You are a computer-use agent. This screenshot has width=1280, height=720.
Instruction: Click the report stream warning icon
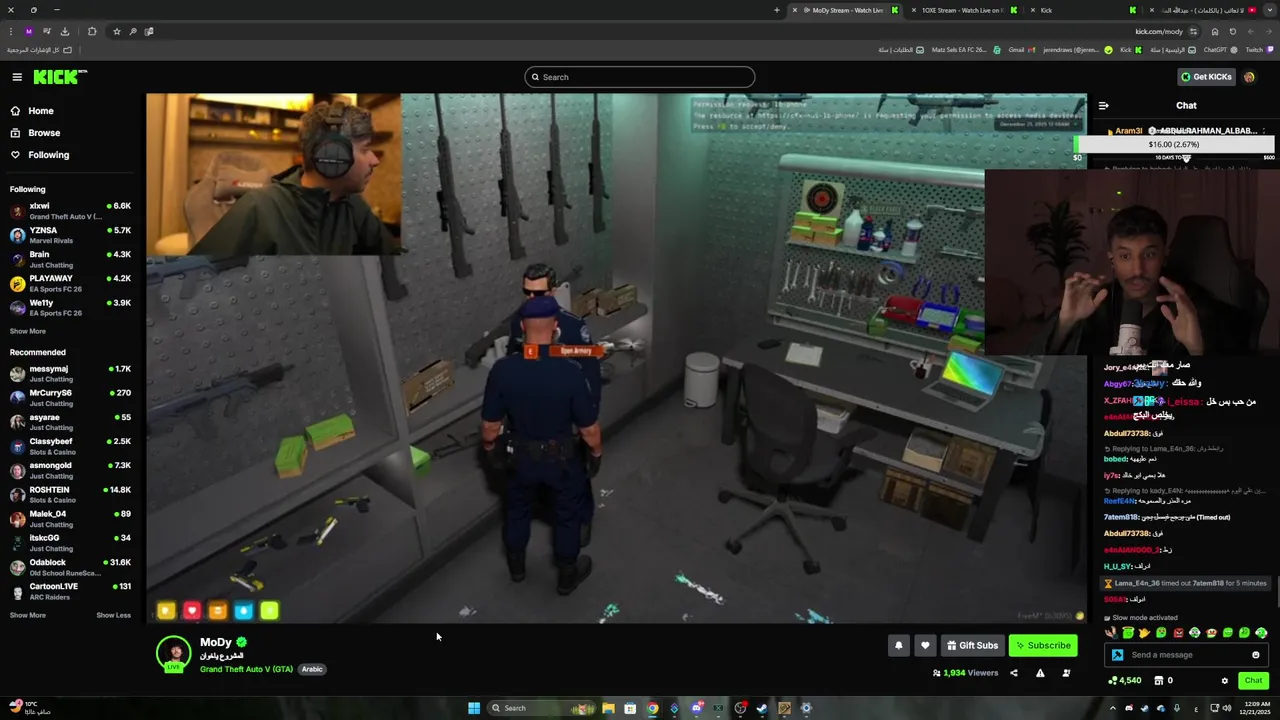click(1040, 673)
